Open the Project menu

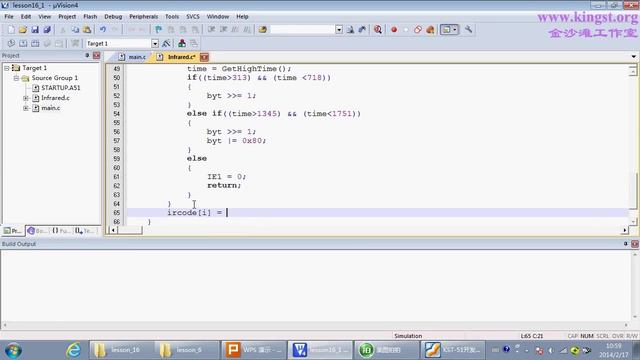67,17
